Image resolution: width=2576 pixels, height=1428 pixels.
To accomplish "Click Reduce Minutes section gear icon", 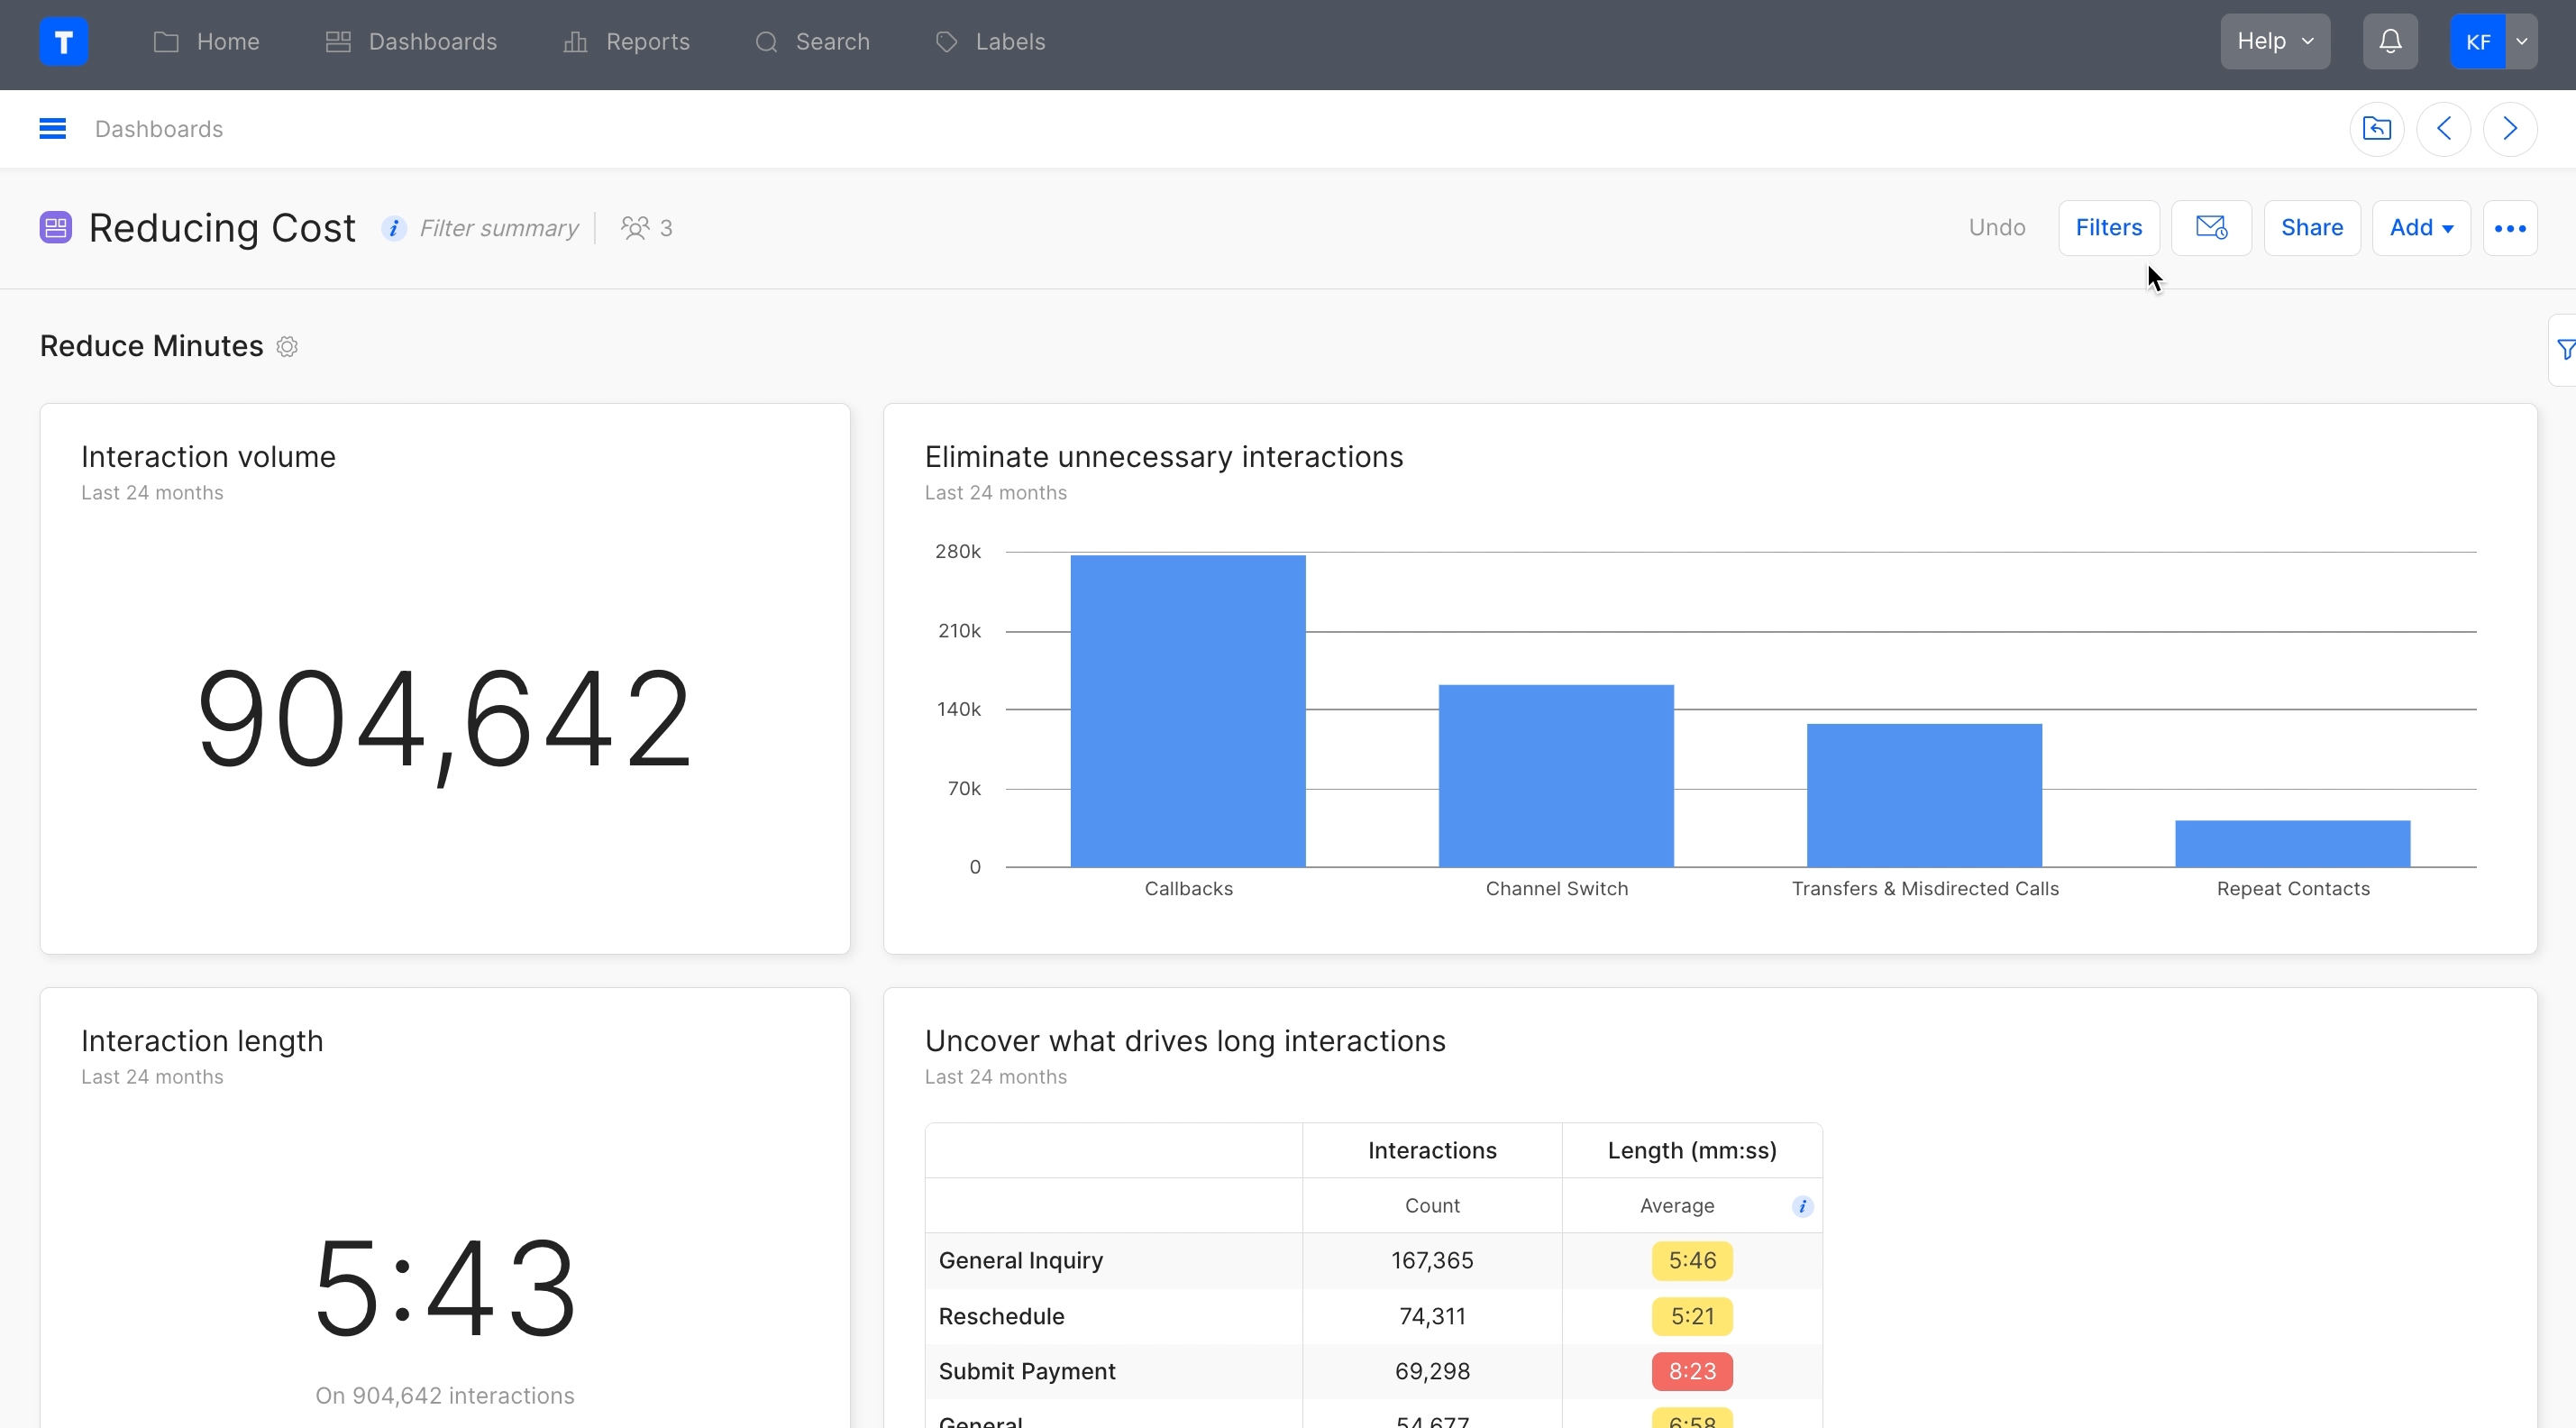I will [x=287, y=347].
